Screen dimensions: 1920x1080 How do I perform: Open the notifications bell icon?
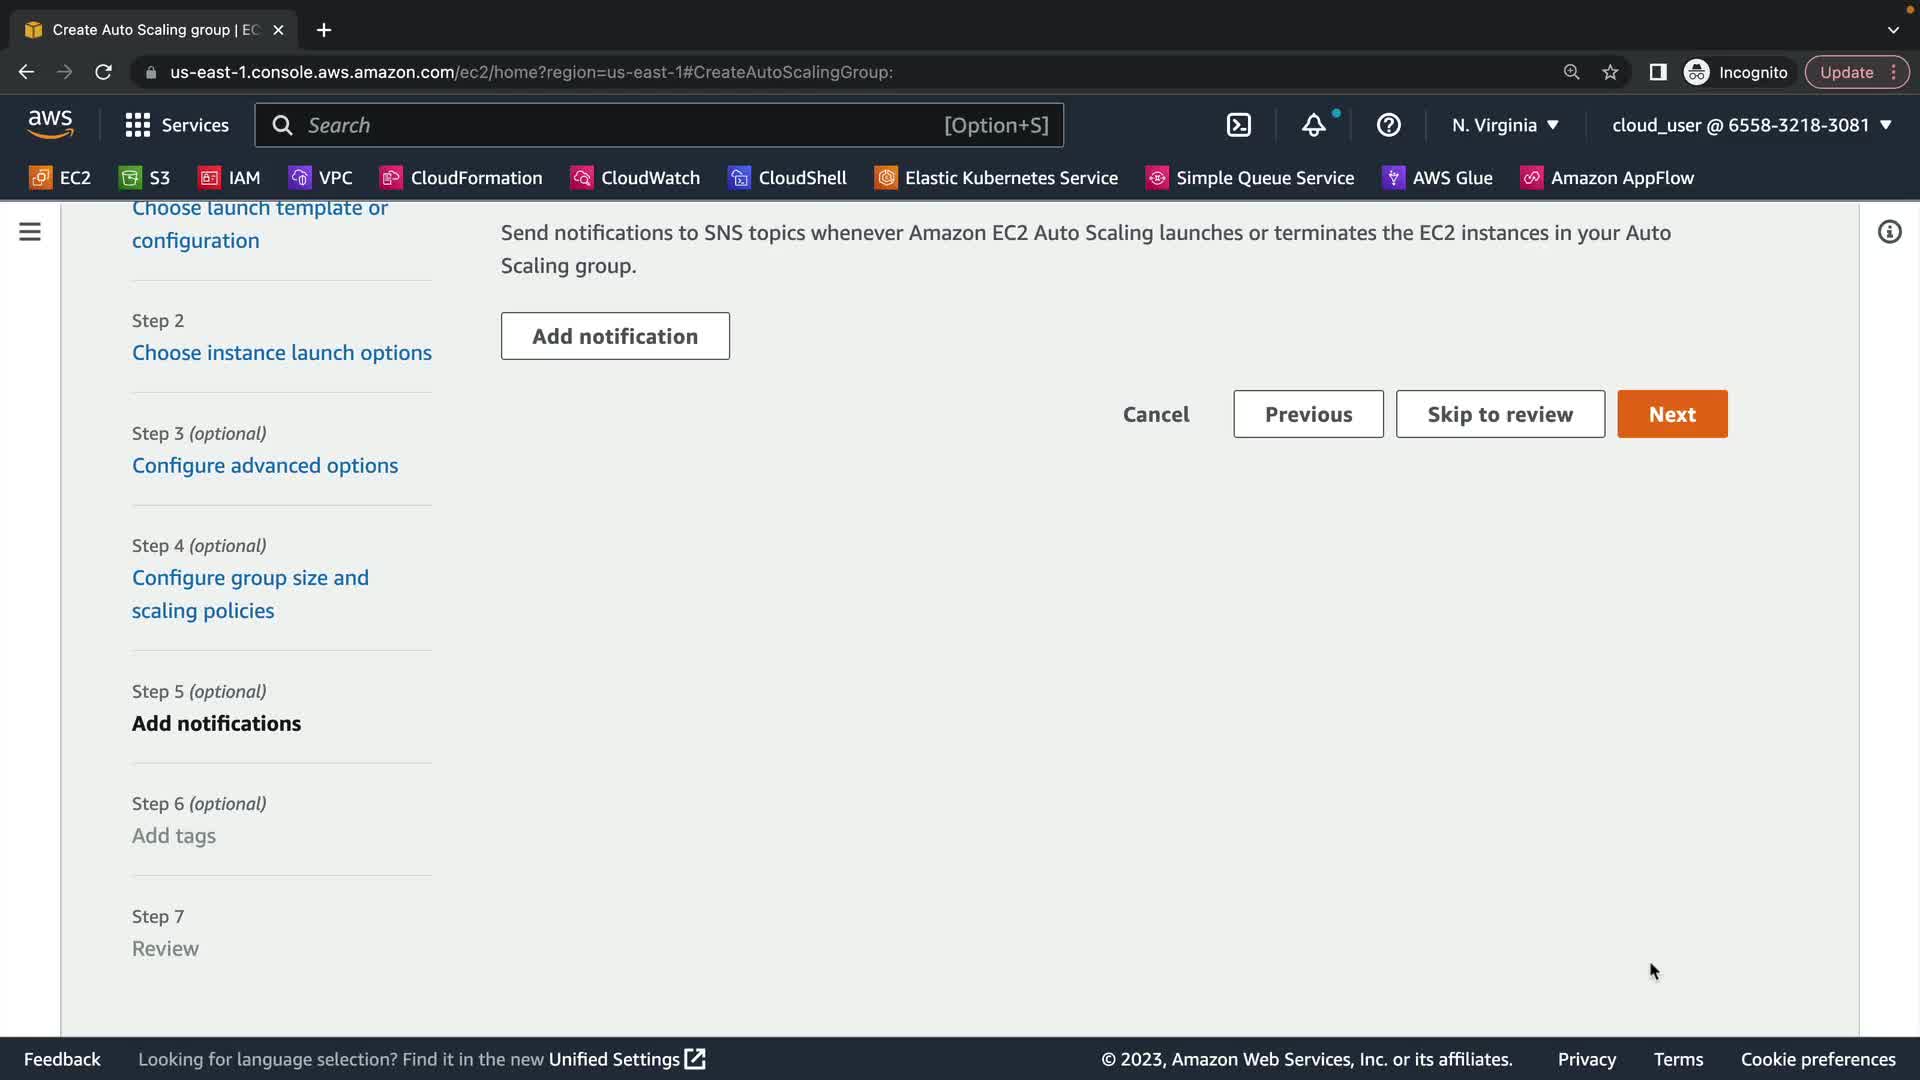[1313, 125]
